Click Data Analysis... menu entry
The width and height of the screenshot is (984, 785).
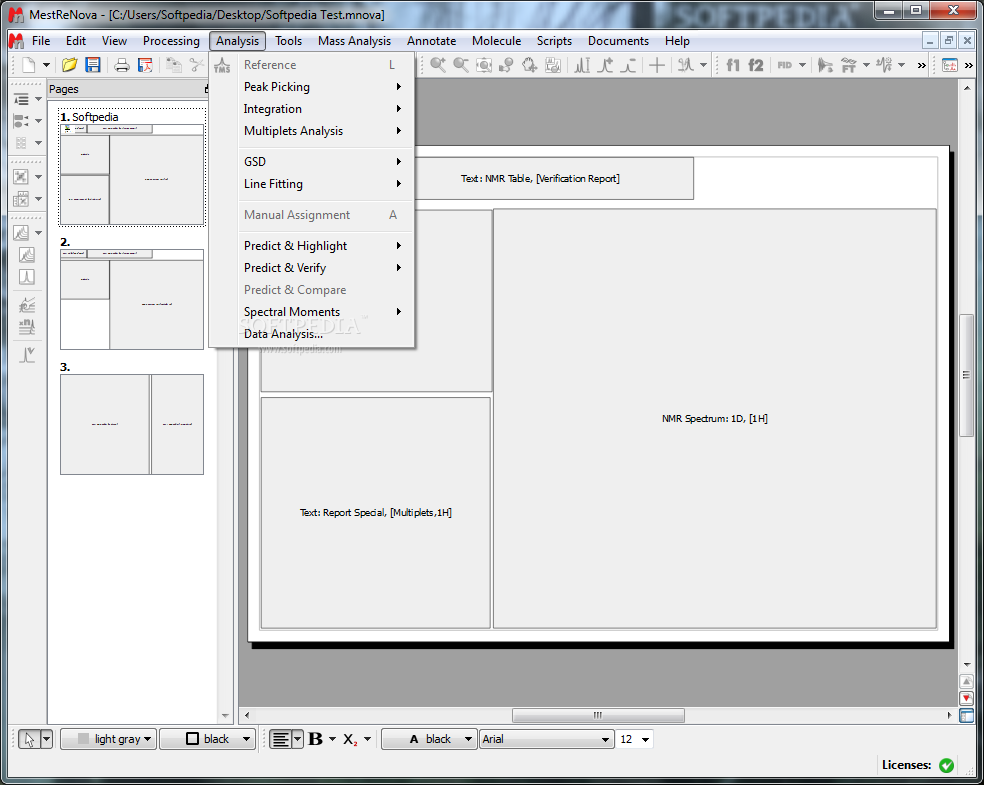click(324, 333)
